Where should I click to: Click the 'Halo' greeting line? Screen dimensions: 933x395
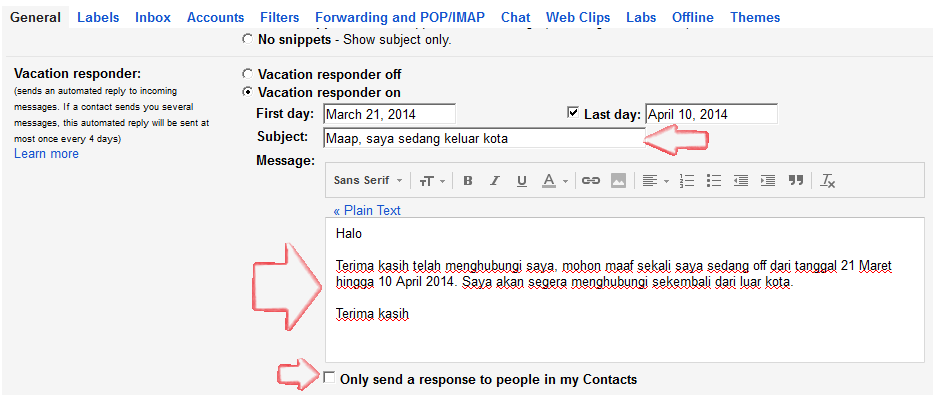pos(349,234)
